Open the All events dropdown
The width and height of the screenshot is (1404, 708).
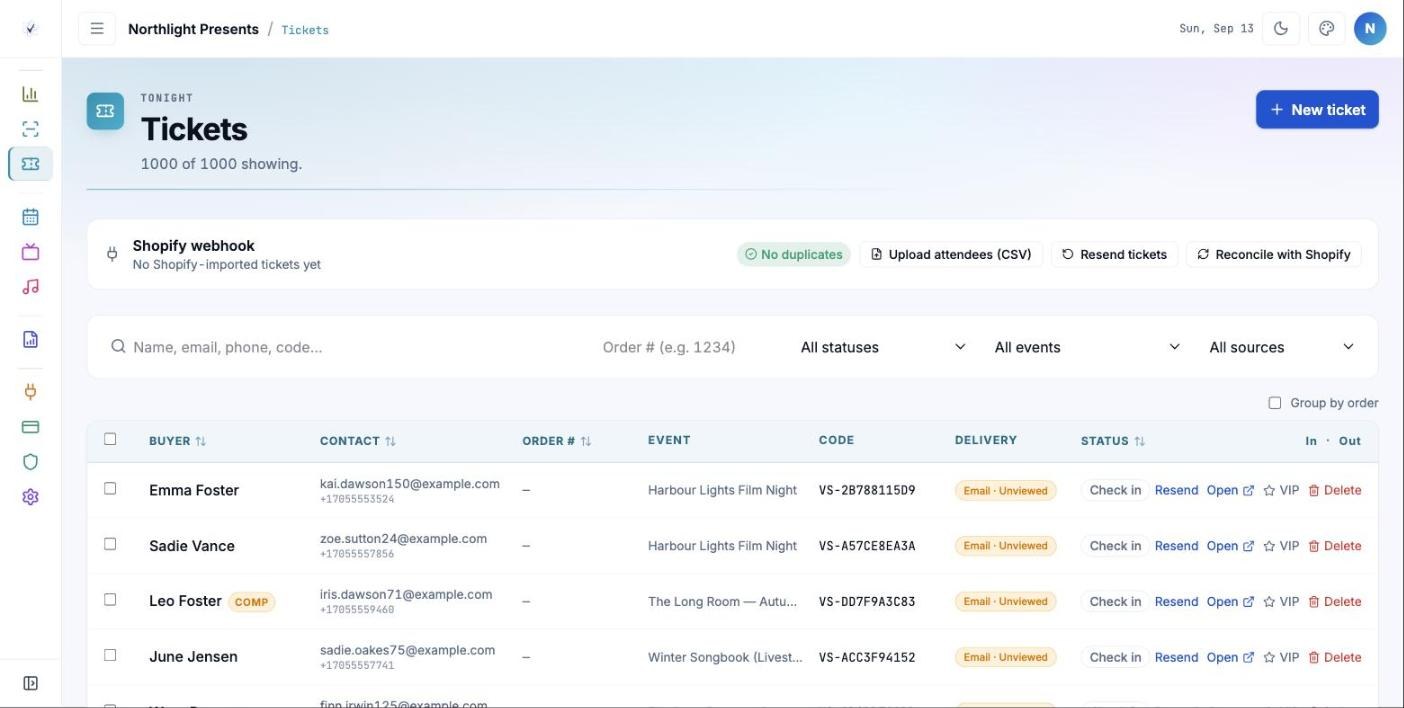pos(1087,347)
